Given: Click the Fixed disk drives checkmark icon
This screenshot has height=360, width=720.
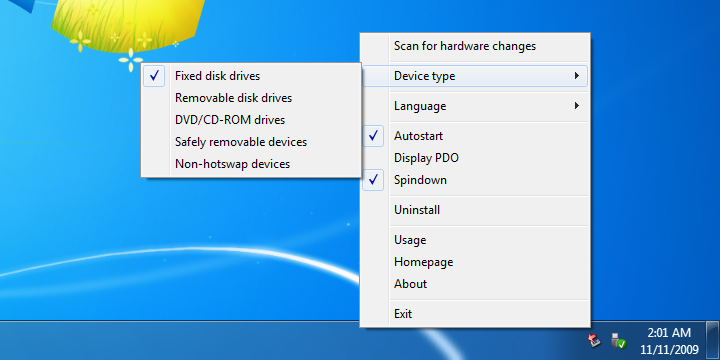Looking at the screenshot, I should 154,76.
